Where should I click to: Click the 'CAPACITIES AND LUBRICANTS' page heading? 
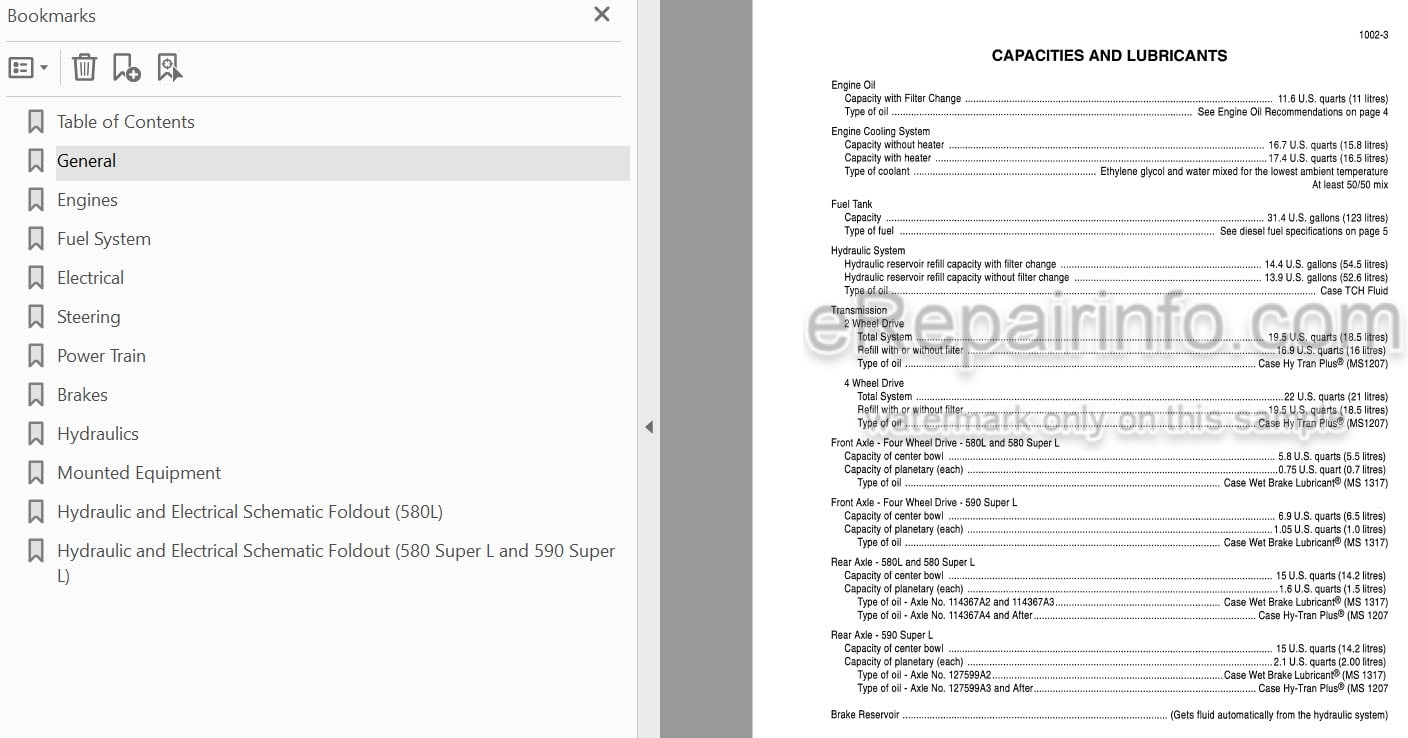click(1109, 56)
